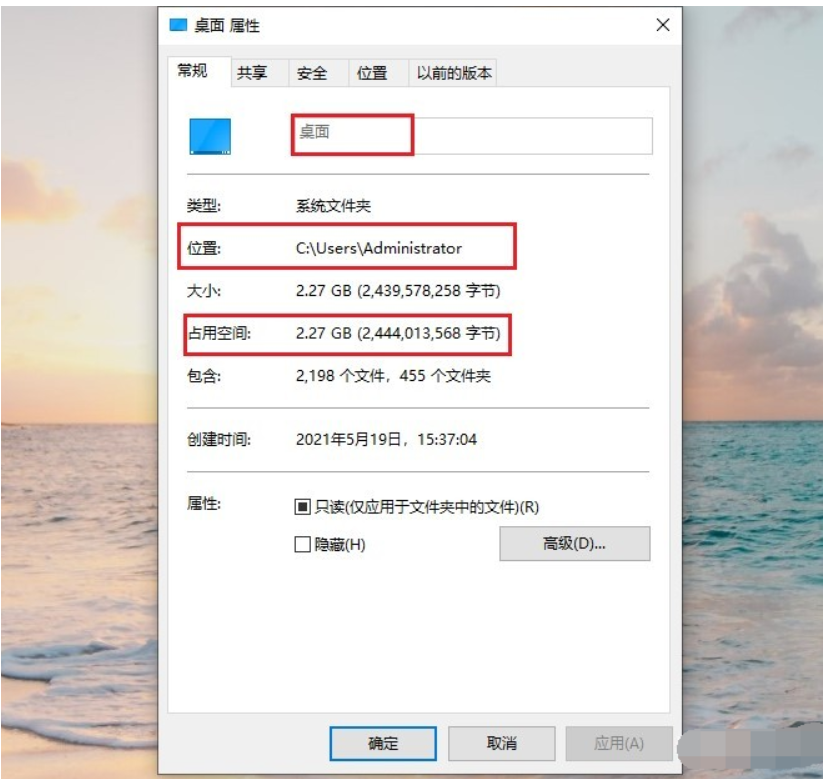Image resolution: width=825 pixels, height=779 pixels.
Task: Confirm with the 确定 button
Action: click(x=383, y=743)
